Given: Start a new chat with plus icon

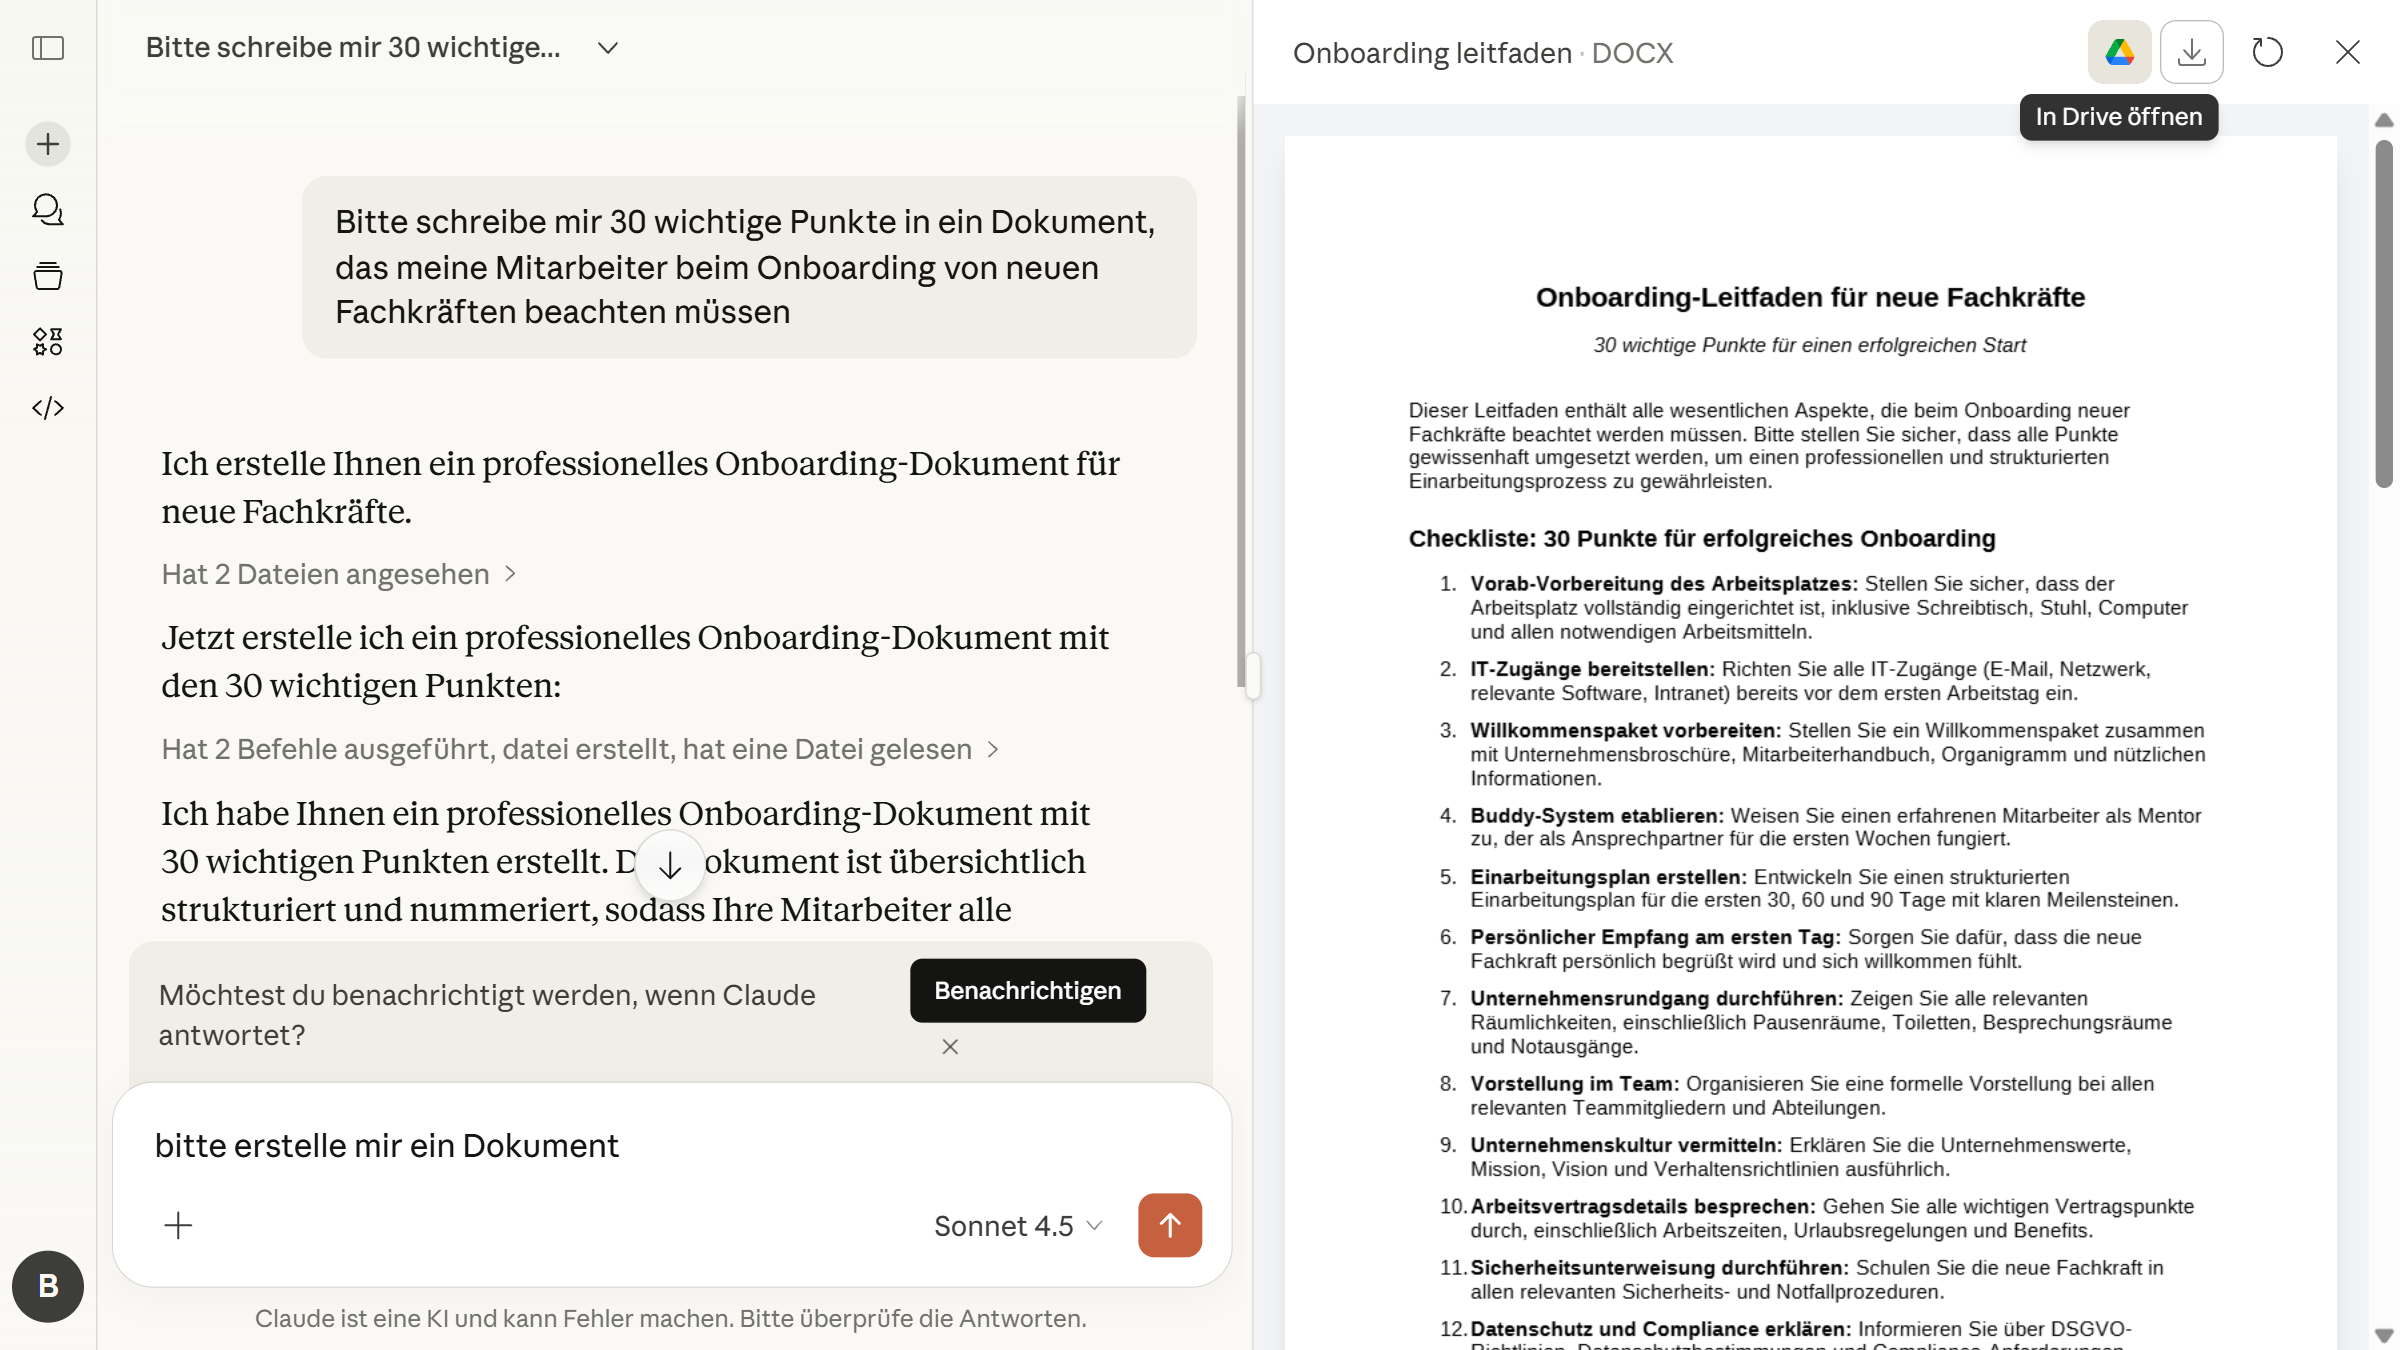Looking at the screenshot, I should pyautogui.click(x=48, y=144).
